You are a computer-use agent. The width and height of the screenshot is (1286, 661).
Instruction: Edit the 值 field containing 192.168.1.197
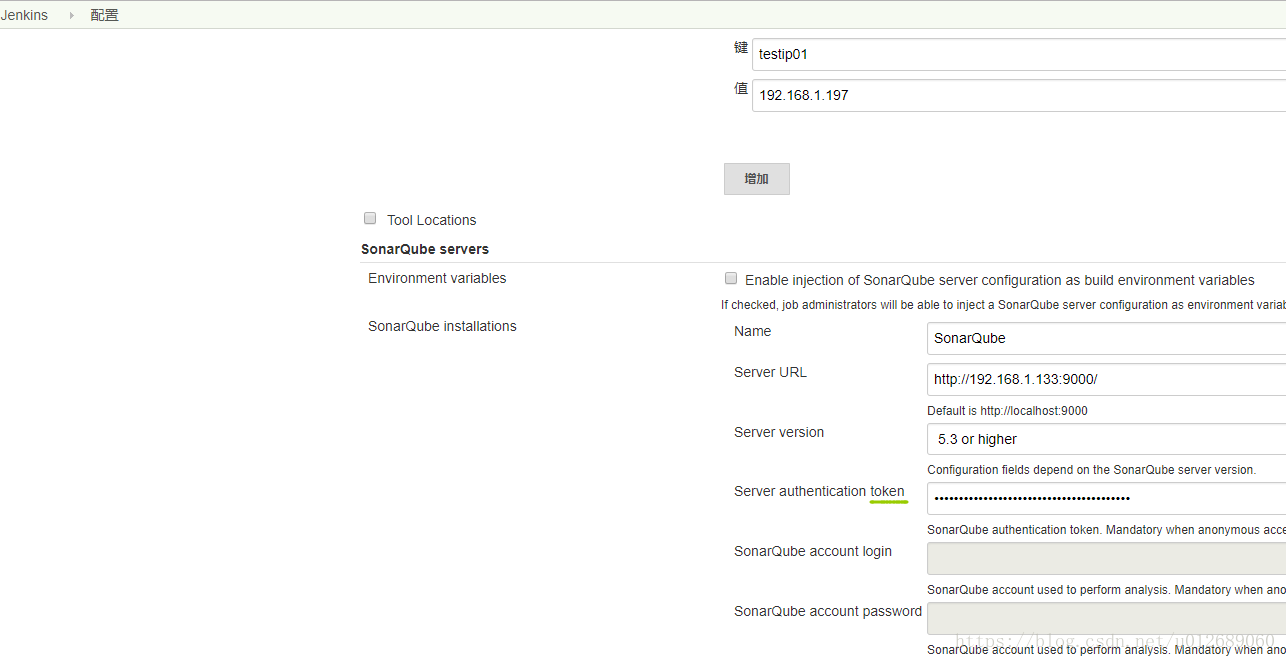pyautogui.click(x=1019, y=95)
